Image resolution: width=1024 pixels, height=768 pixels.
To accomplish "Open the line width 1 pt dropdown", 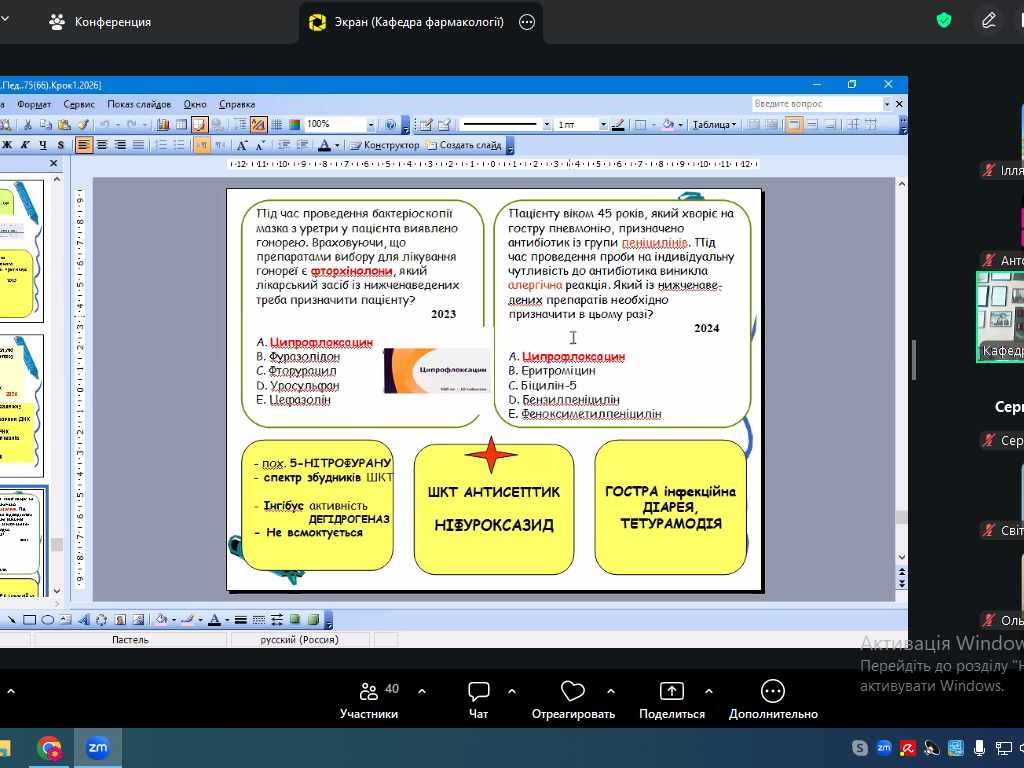I will 603,125.
